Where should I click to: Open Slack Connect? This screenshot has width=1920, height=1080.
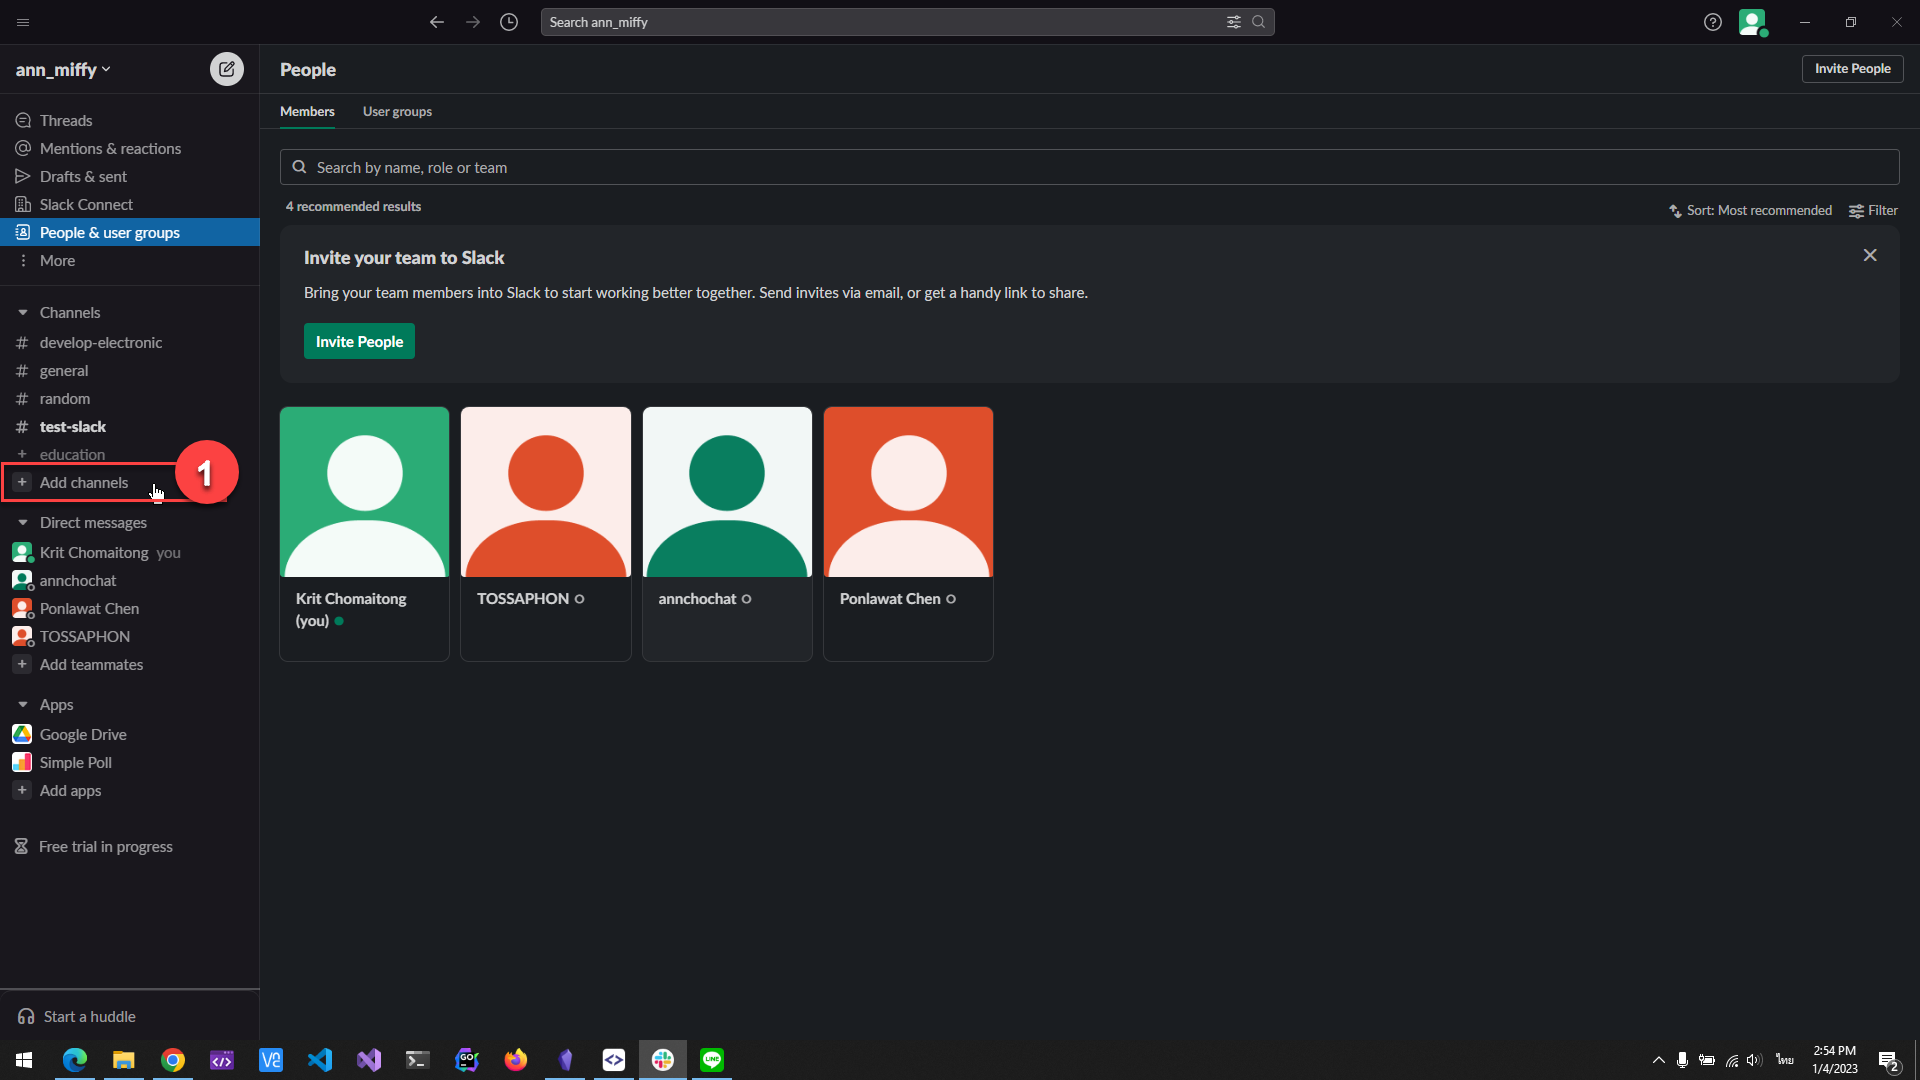(130, 204)
